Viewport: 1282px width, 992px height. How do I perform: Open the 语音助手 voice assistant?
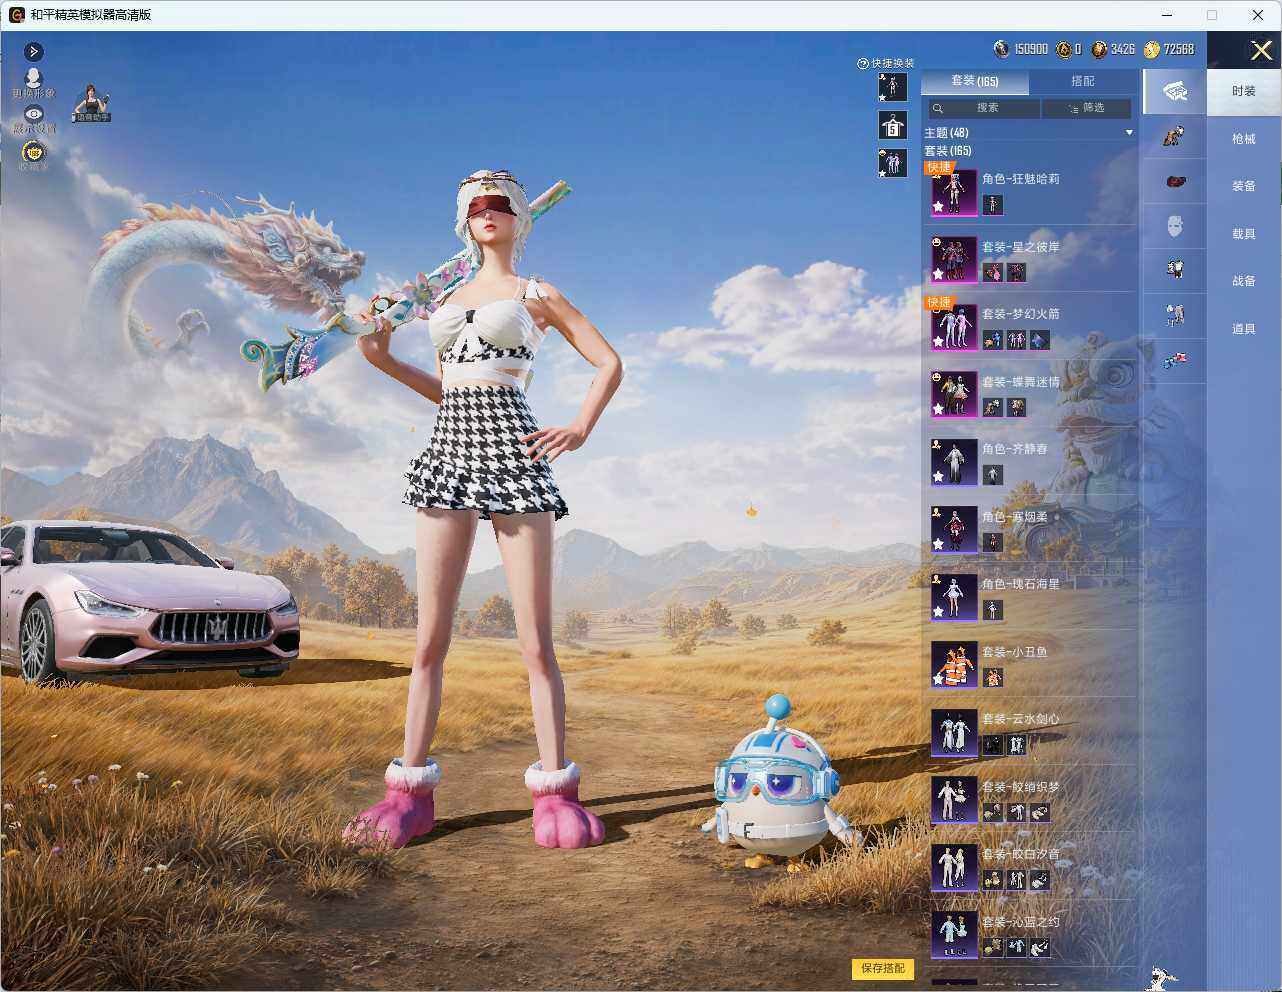pos(91,103)
